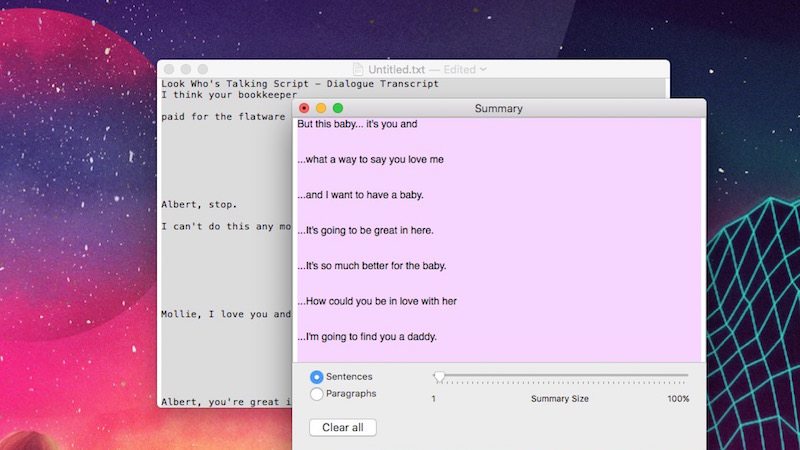Click the Untitled.txt window title
The height and width of the screenshot is (450, 800).
[396, 69]
